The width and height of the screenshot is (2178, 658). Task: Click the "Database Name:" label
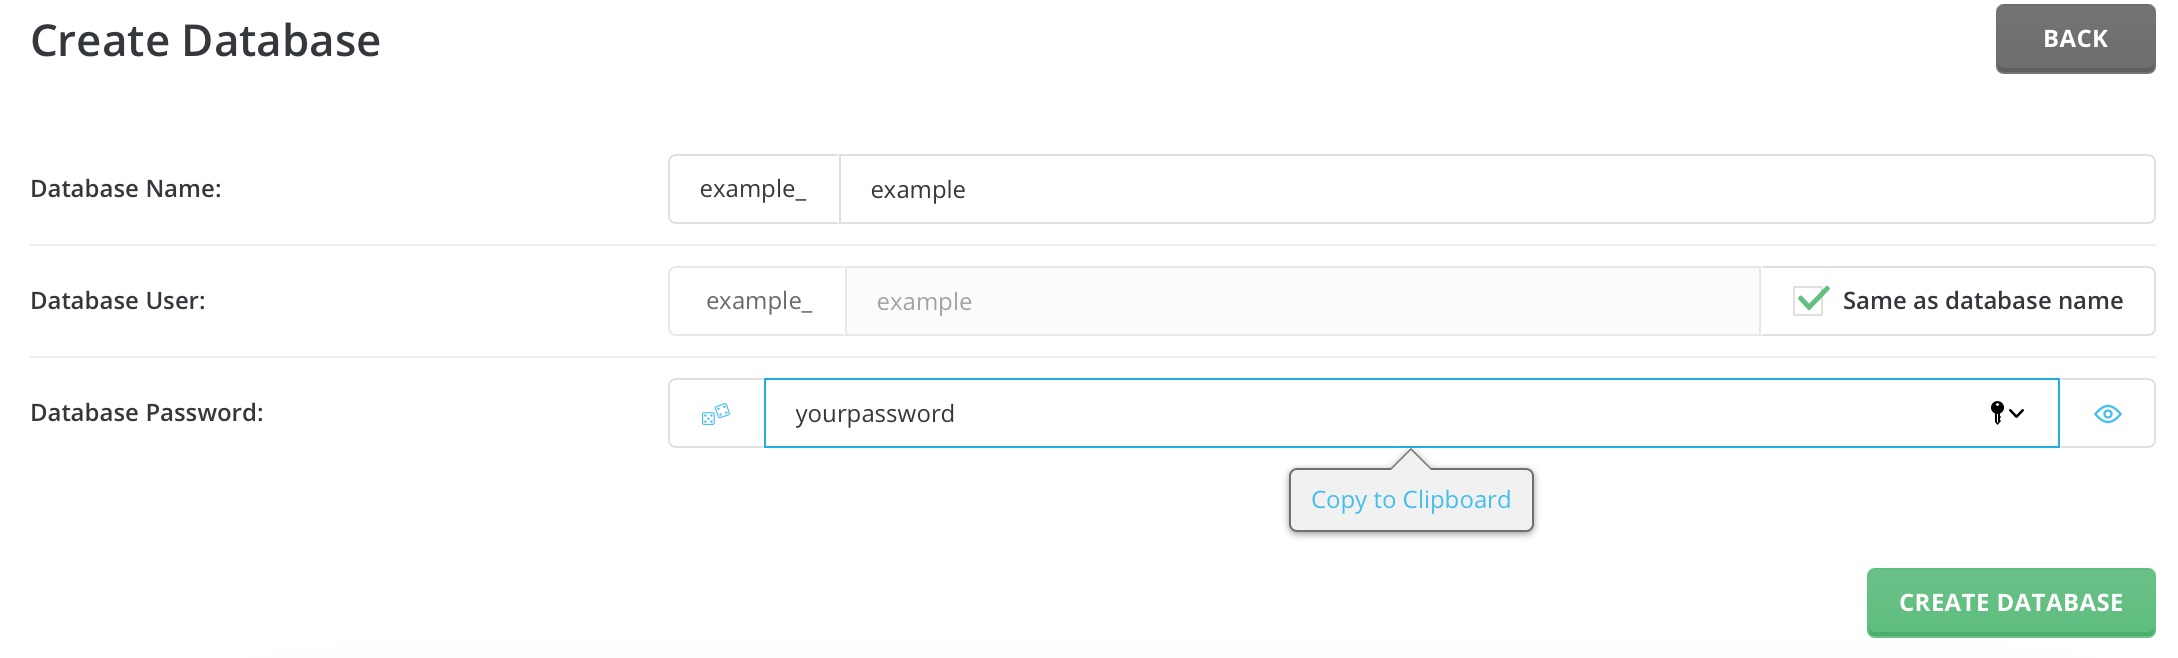click(126, 189)
